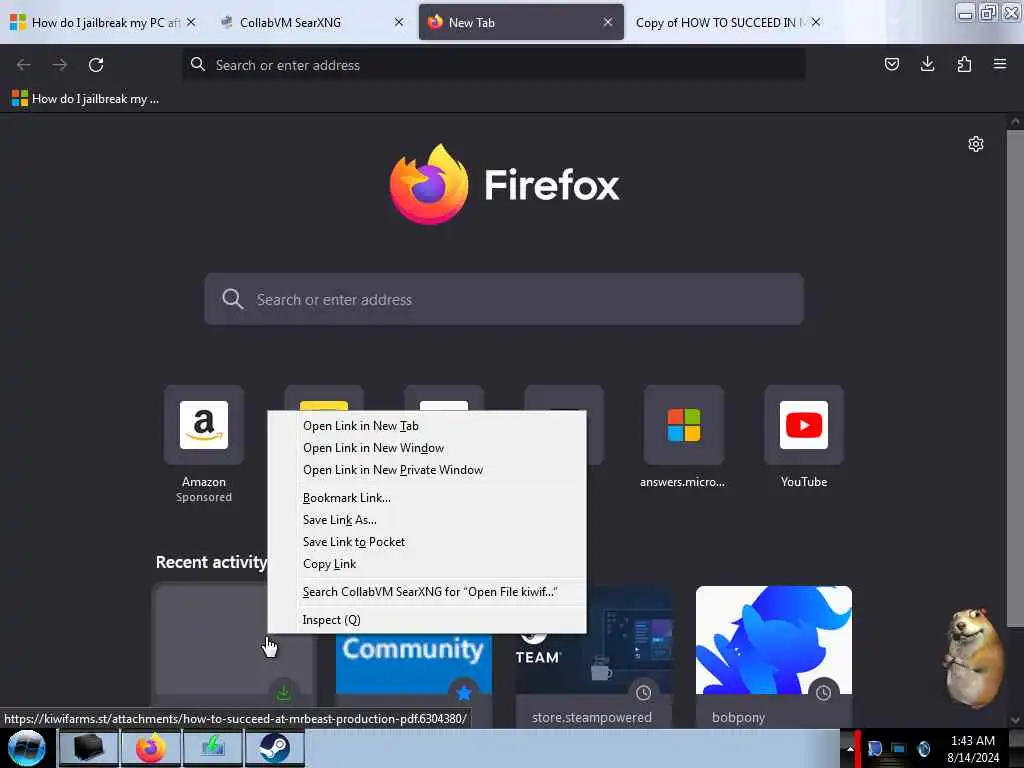Open Steam from the taskbar
Screen dimensions: 1024x768
(x=274, y=748)
